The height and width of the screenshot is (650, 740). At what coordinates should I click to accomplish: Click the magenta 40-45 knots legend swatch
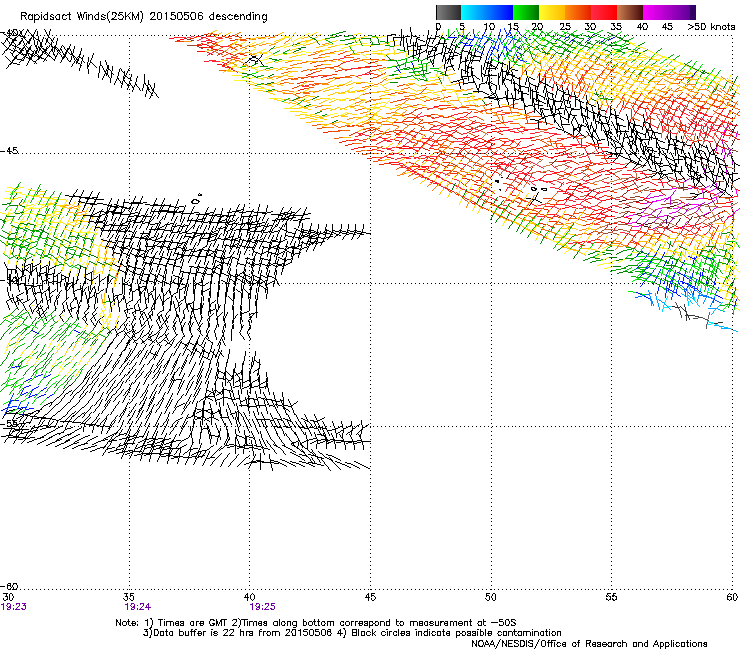coord(656,12)
